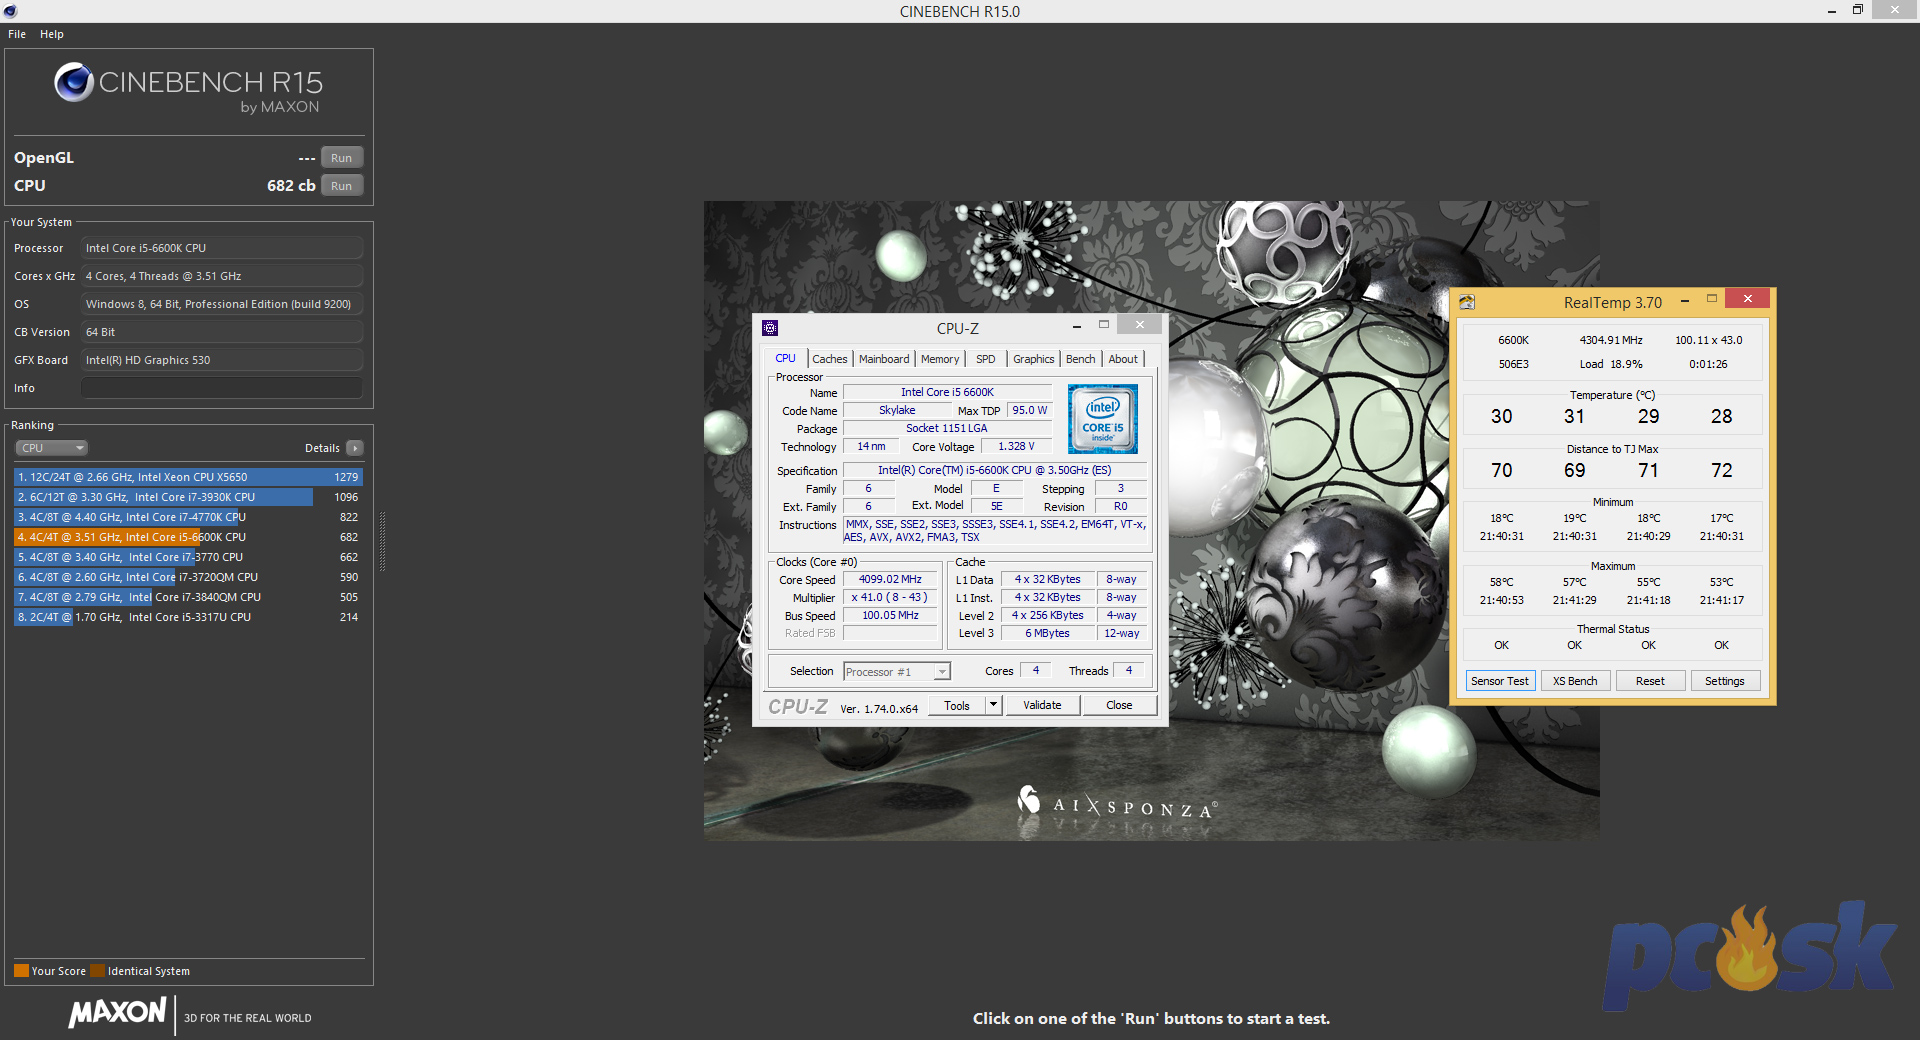Click the Close button in CPU-Z
This screenshot has width=1920, height=1040.
tap(1119, 706)
